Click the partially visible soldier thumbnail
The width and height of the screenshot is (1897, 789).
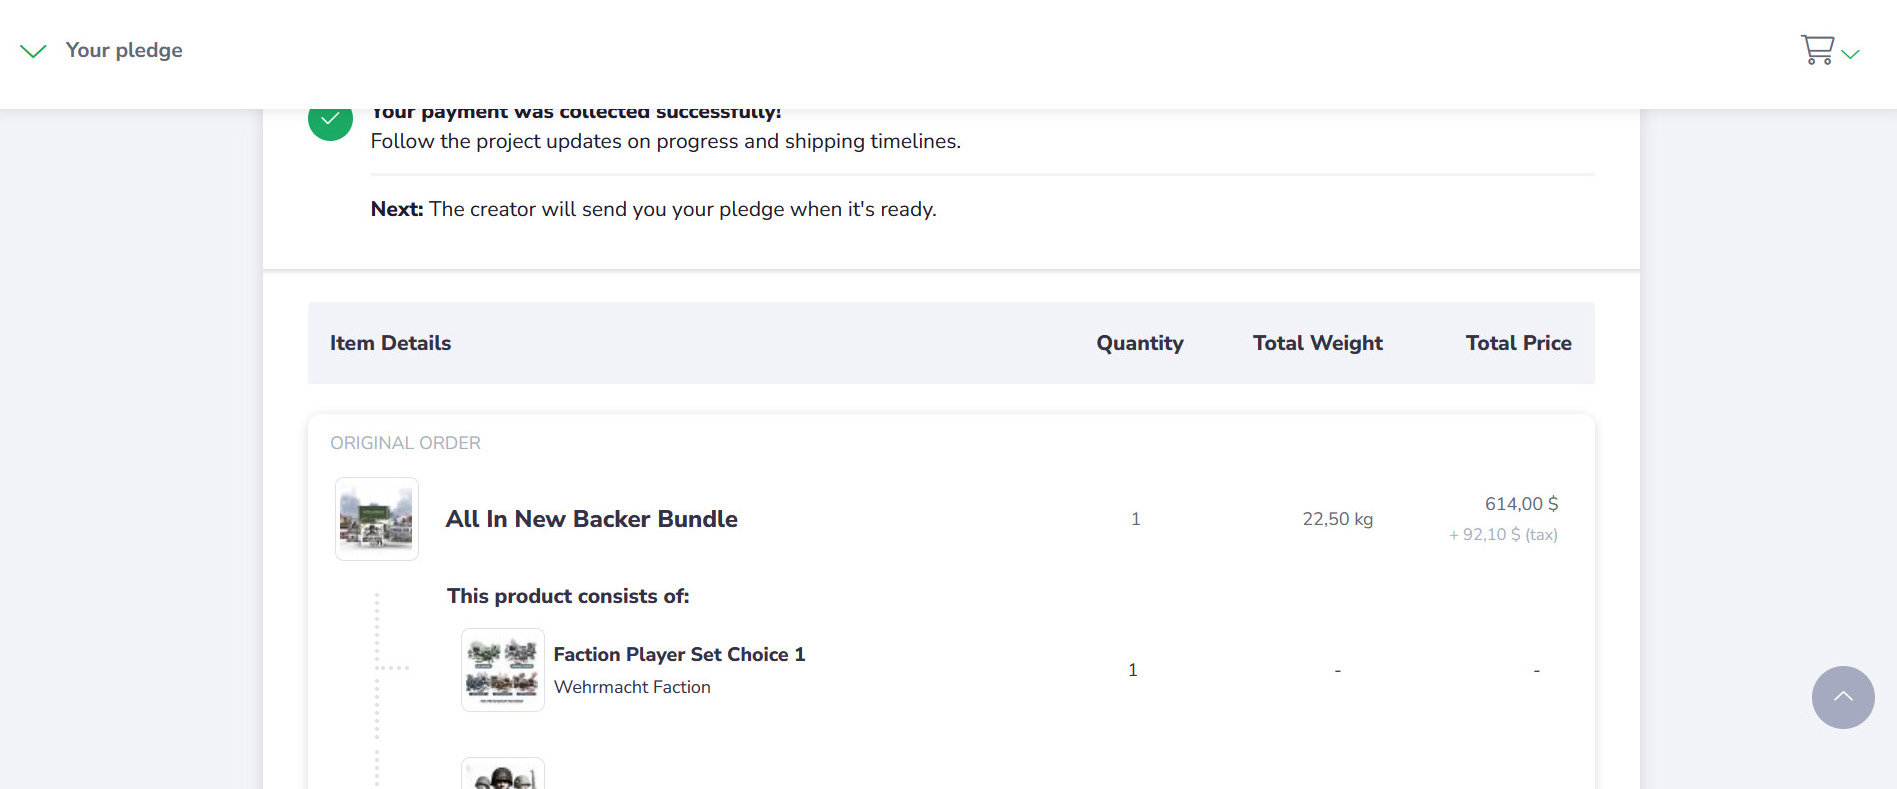click(503, 774)
